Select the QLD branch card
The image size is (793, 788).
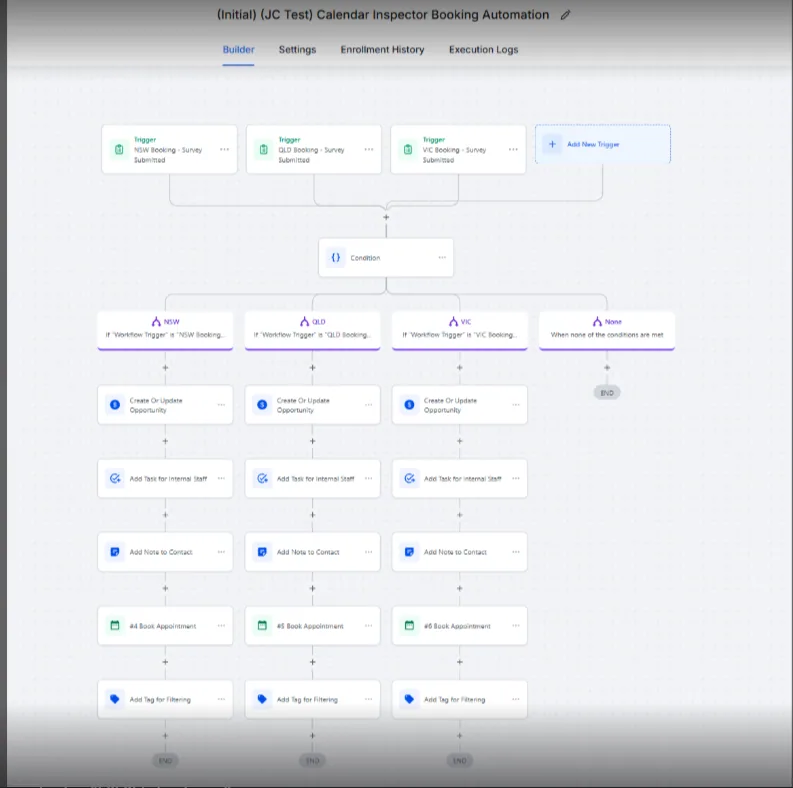313,330
